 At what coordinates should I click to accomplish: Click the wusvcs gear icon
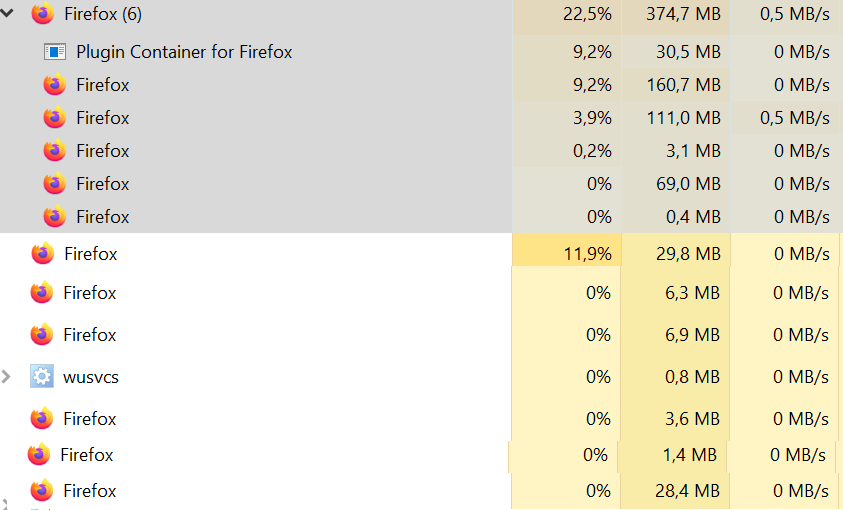(x=41, y=376)
